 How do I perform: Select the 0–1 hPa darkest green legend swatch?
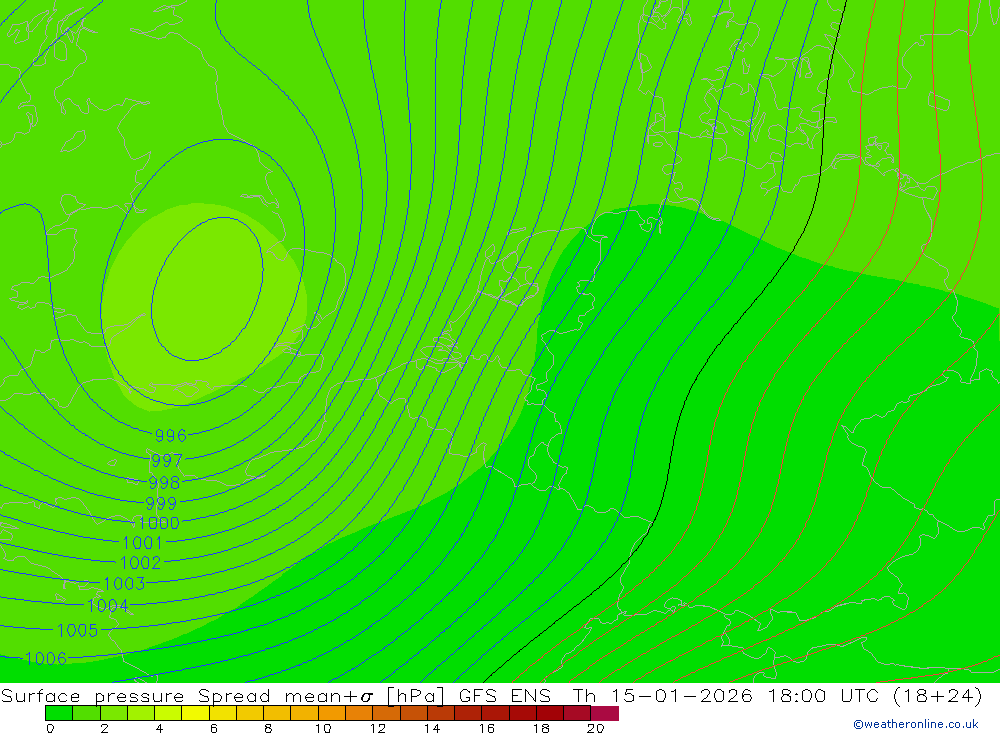(x=59, y=713)
